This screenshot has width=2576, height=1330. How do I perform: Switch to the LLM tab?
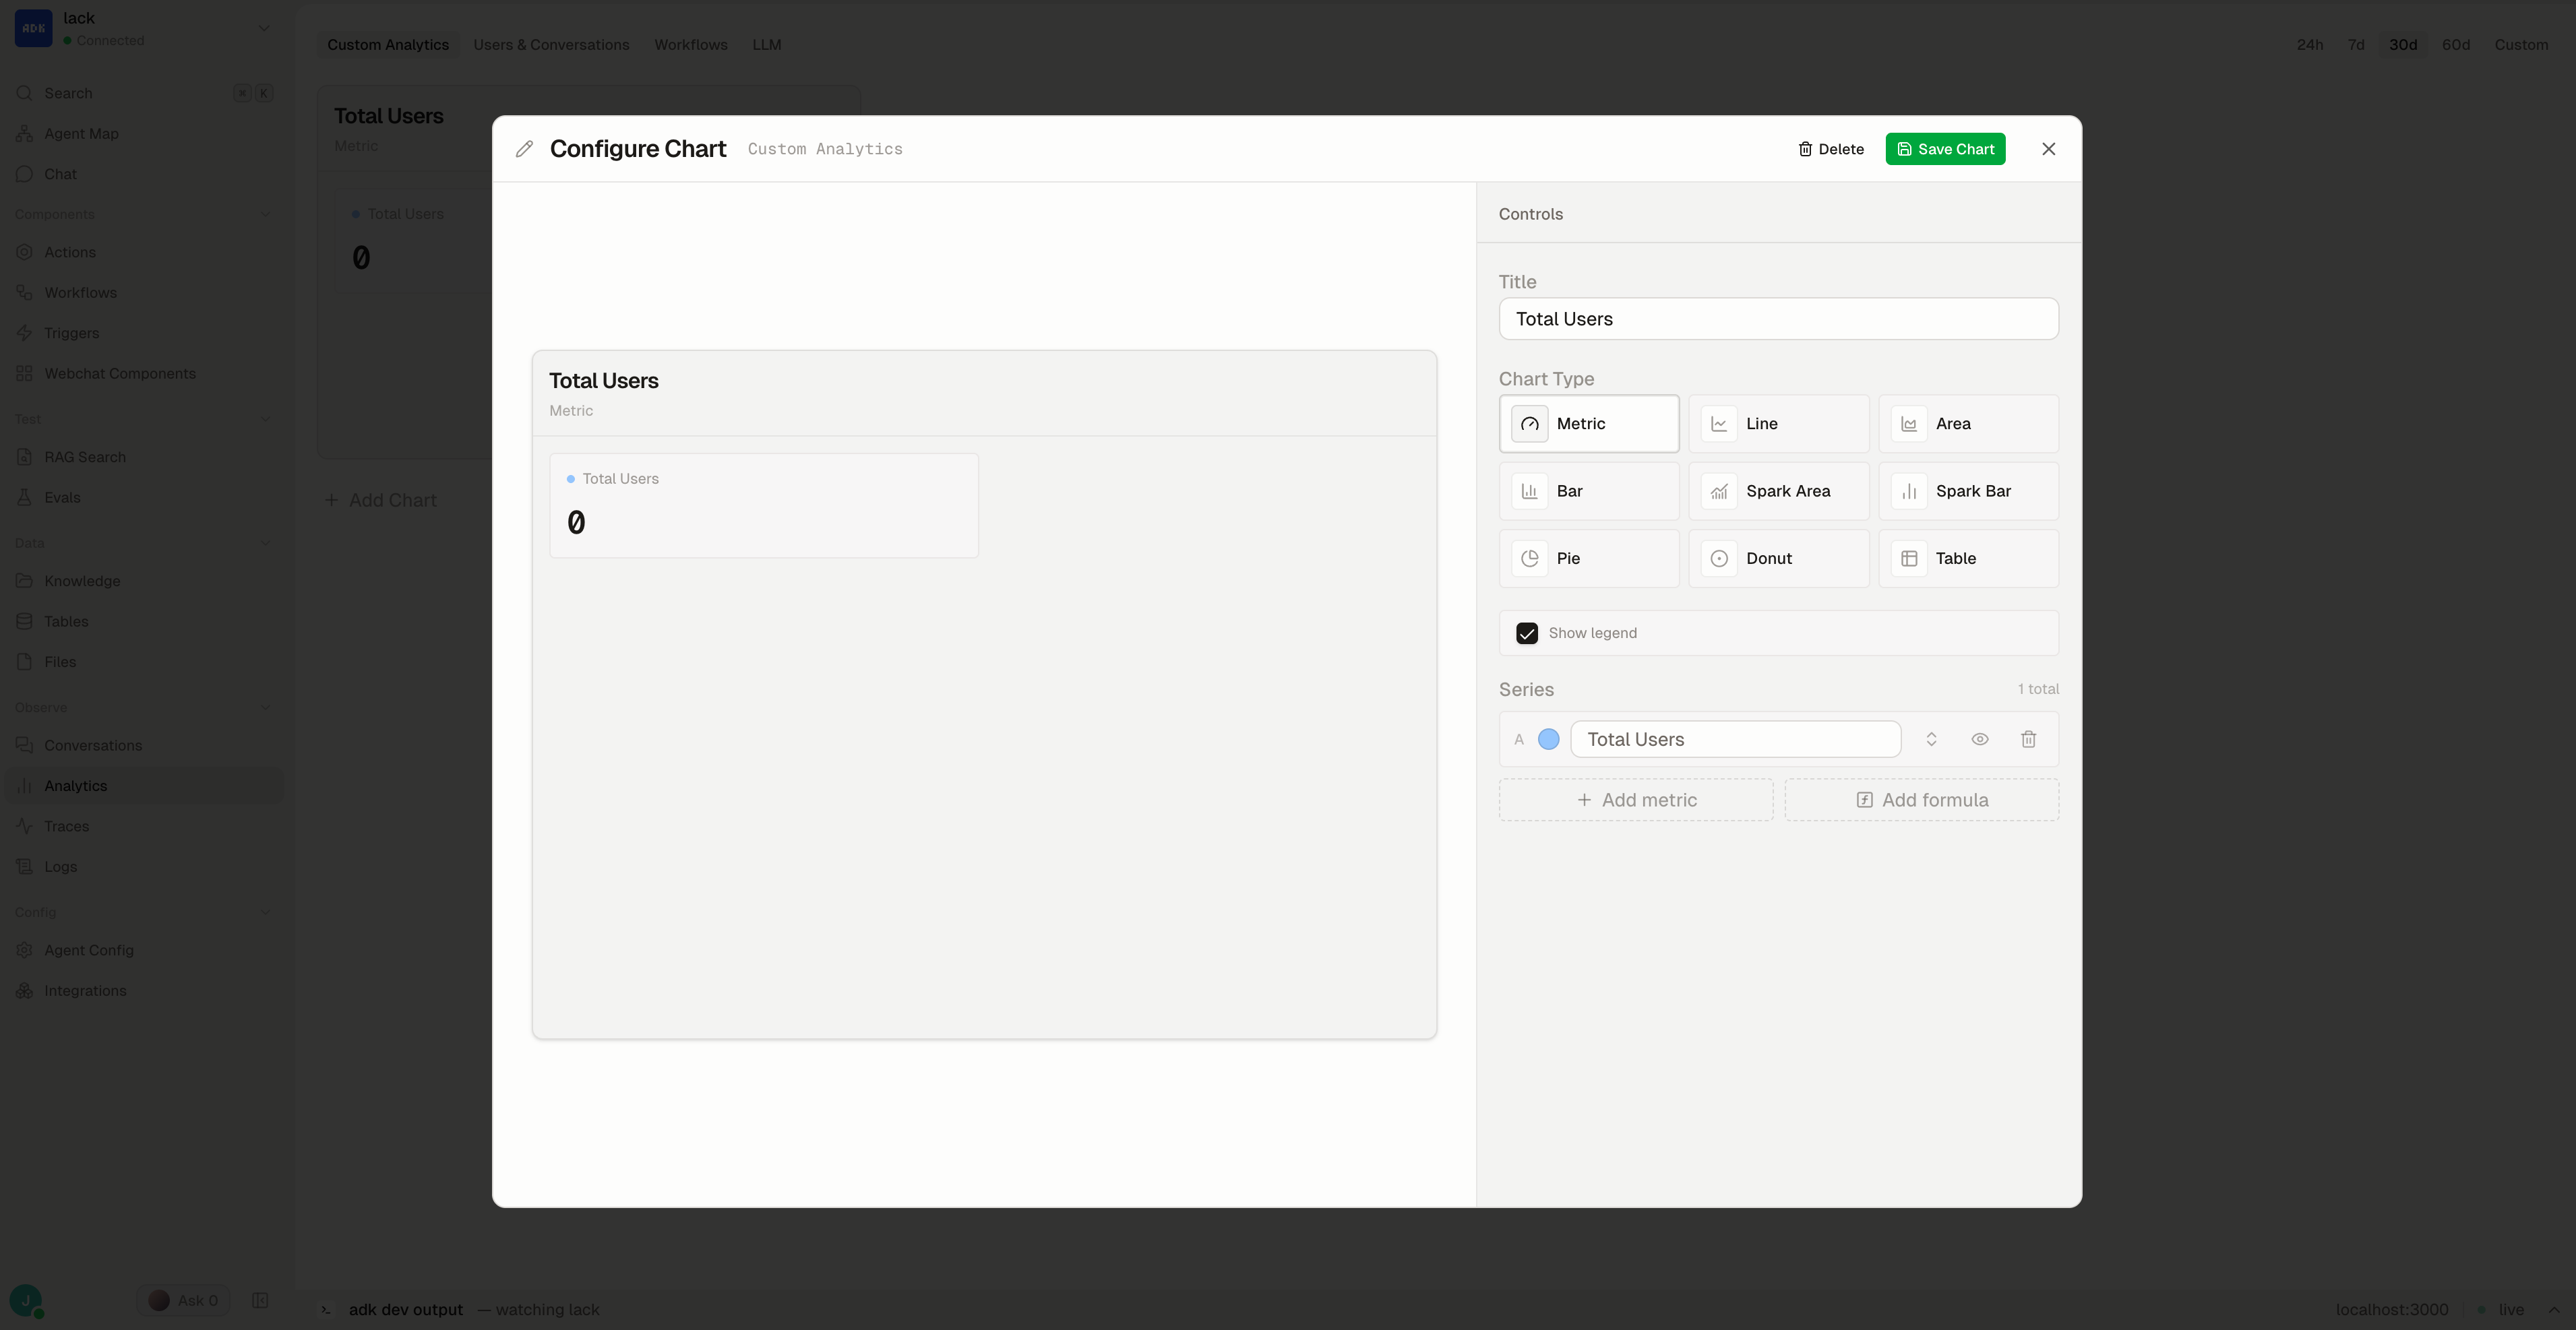point(767,45)
